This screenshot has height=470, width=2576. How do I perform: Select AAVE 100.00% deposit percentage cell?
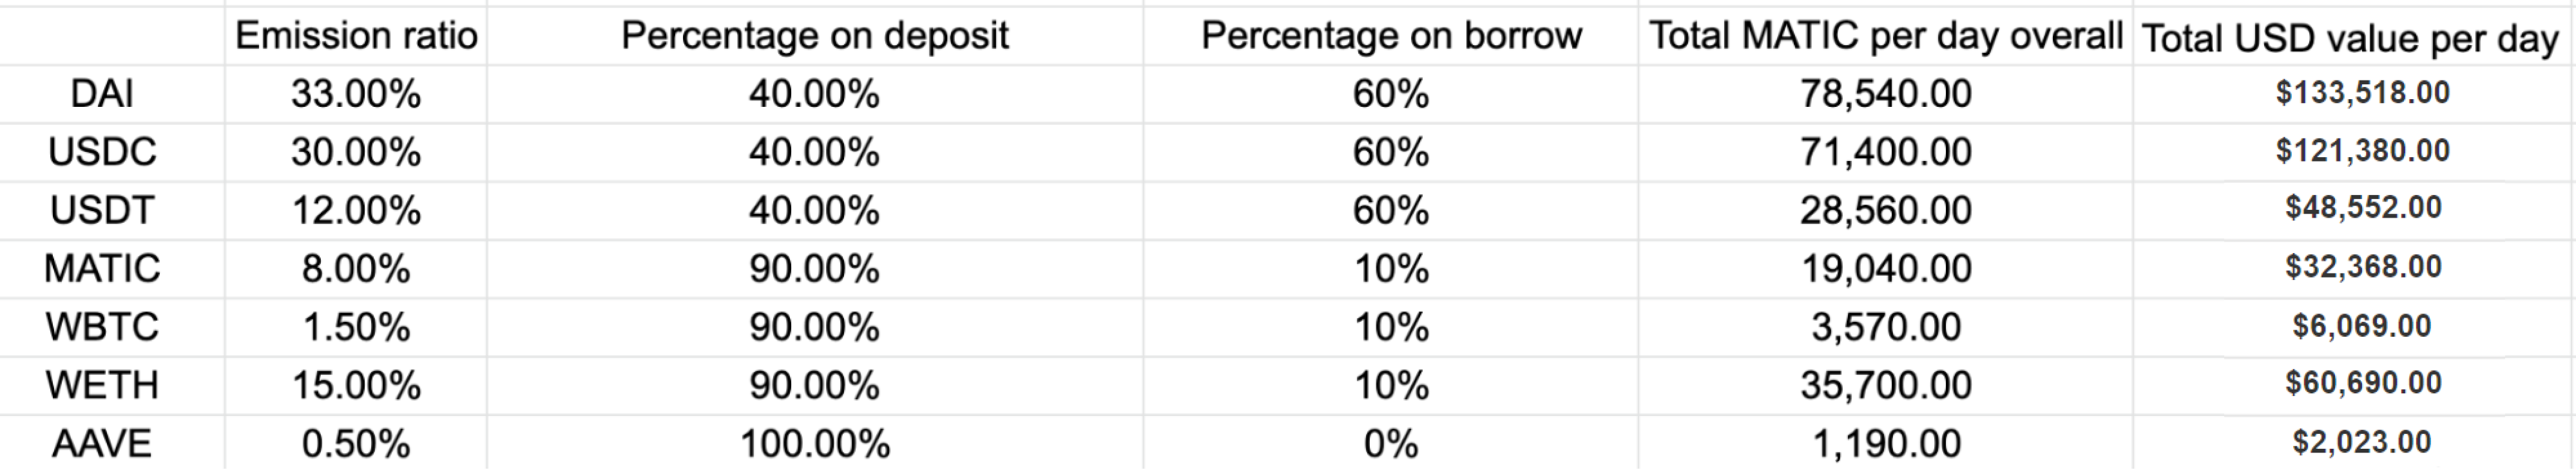[x=815, y=443]
